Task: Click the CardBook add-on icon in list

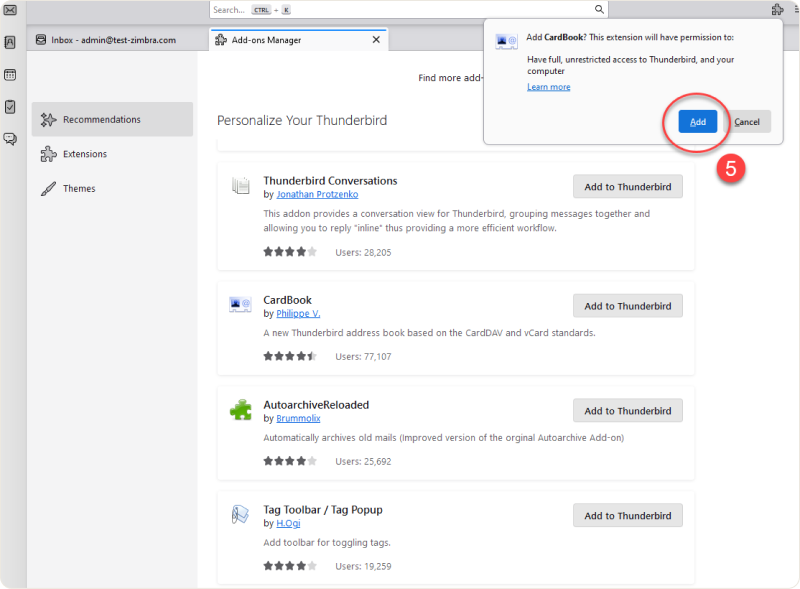Action: [240, 305]
